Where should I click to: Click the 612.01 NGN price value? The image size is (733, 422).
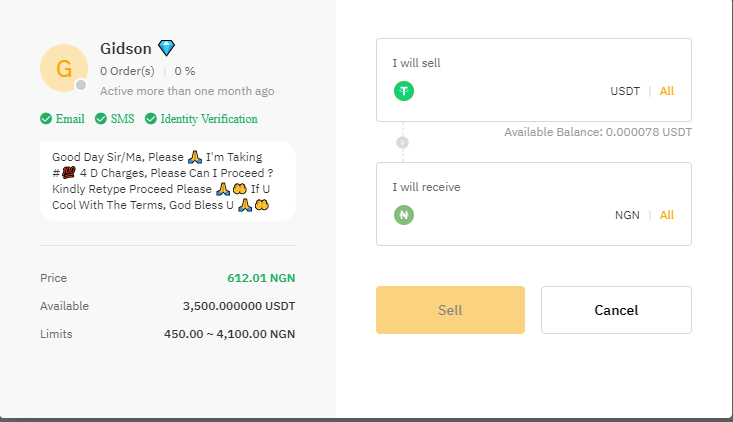coord(261,278)
